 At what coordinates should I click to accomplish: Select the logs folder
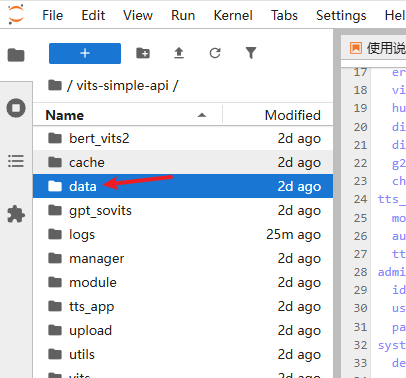(183, 234)
